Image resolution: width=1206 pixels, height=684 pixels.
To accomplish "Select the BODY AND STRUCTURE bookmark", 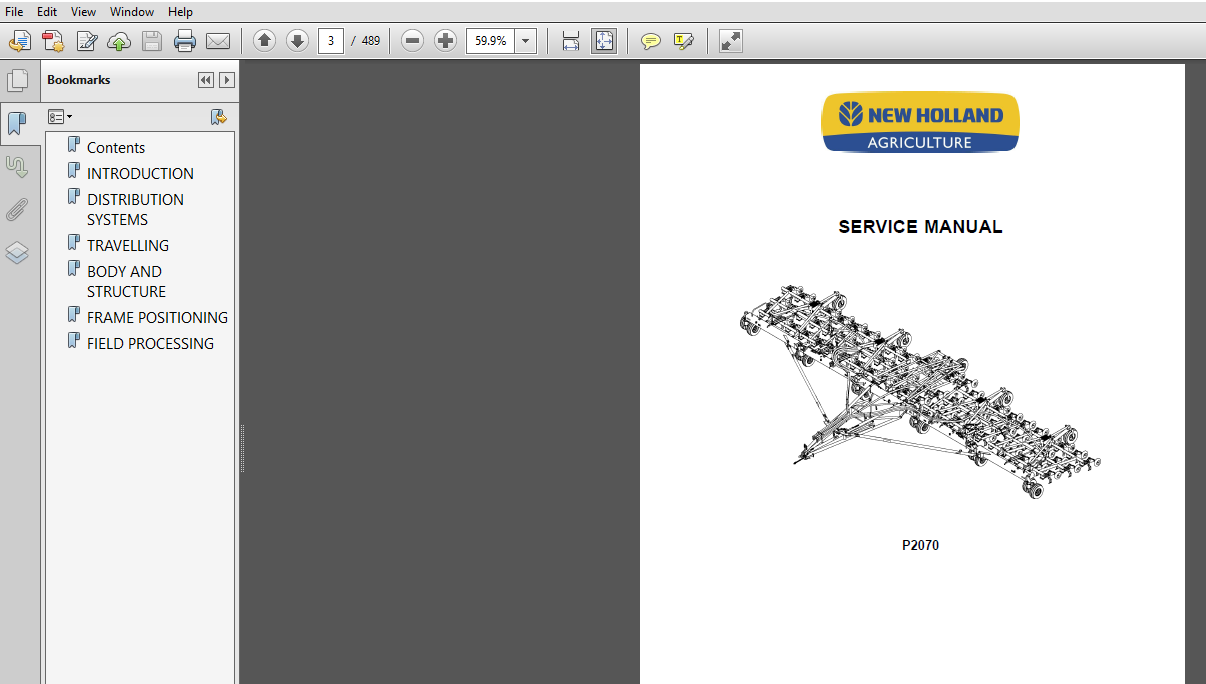I will (126, 281).
